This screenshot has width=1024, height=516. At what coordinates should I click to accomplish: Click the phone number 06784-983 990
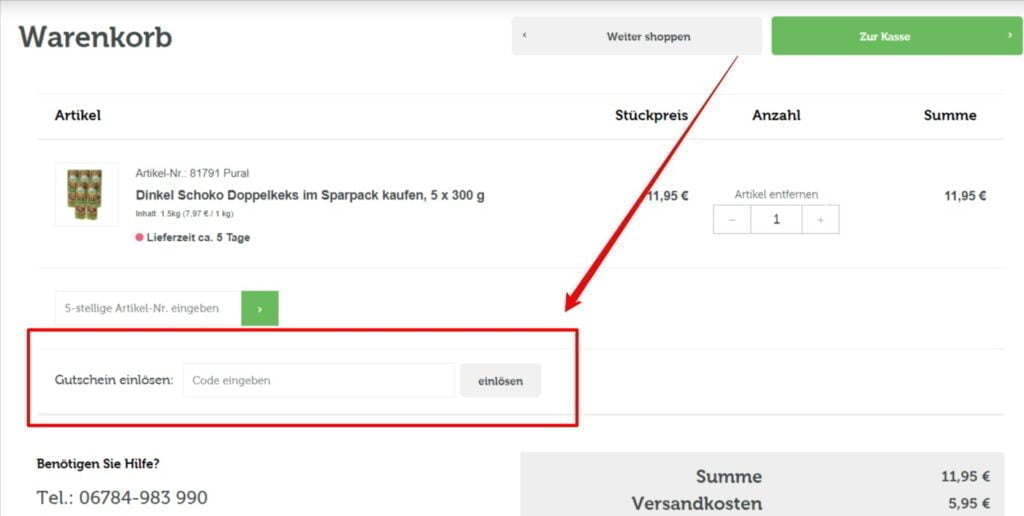tap(122, 497)
